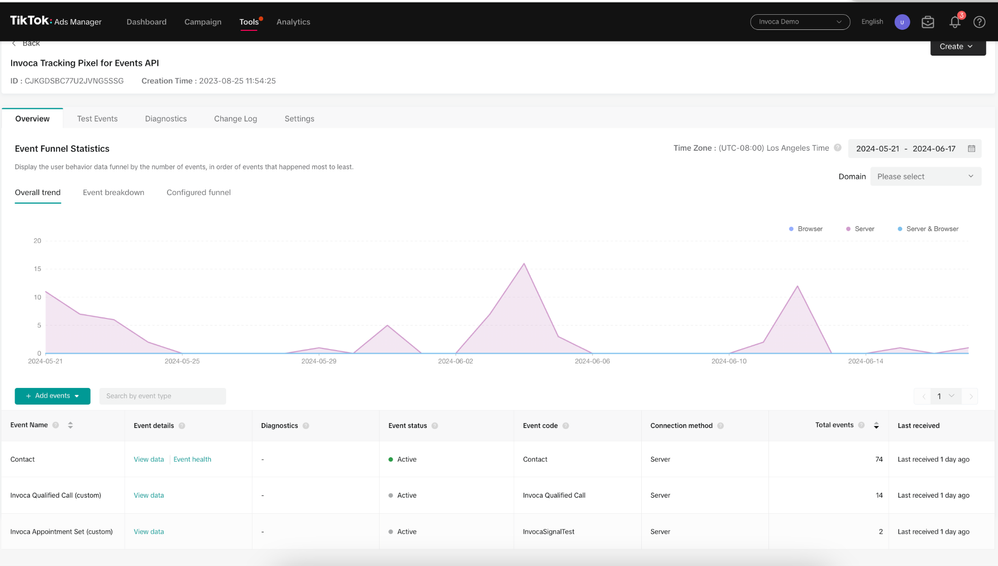Click the Diagnostics column info icon
Viewport: 998px width, 566px height.
pyautogui.click(x=306, y=425)
